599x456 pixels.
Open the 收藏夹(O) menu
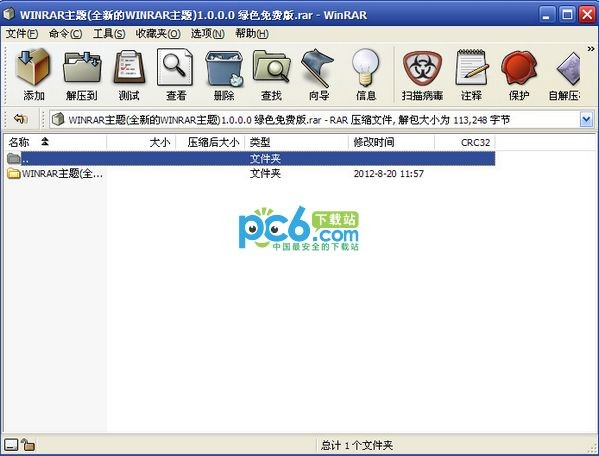(x=158, y=34)
